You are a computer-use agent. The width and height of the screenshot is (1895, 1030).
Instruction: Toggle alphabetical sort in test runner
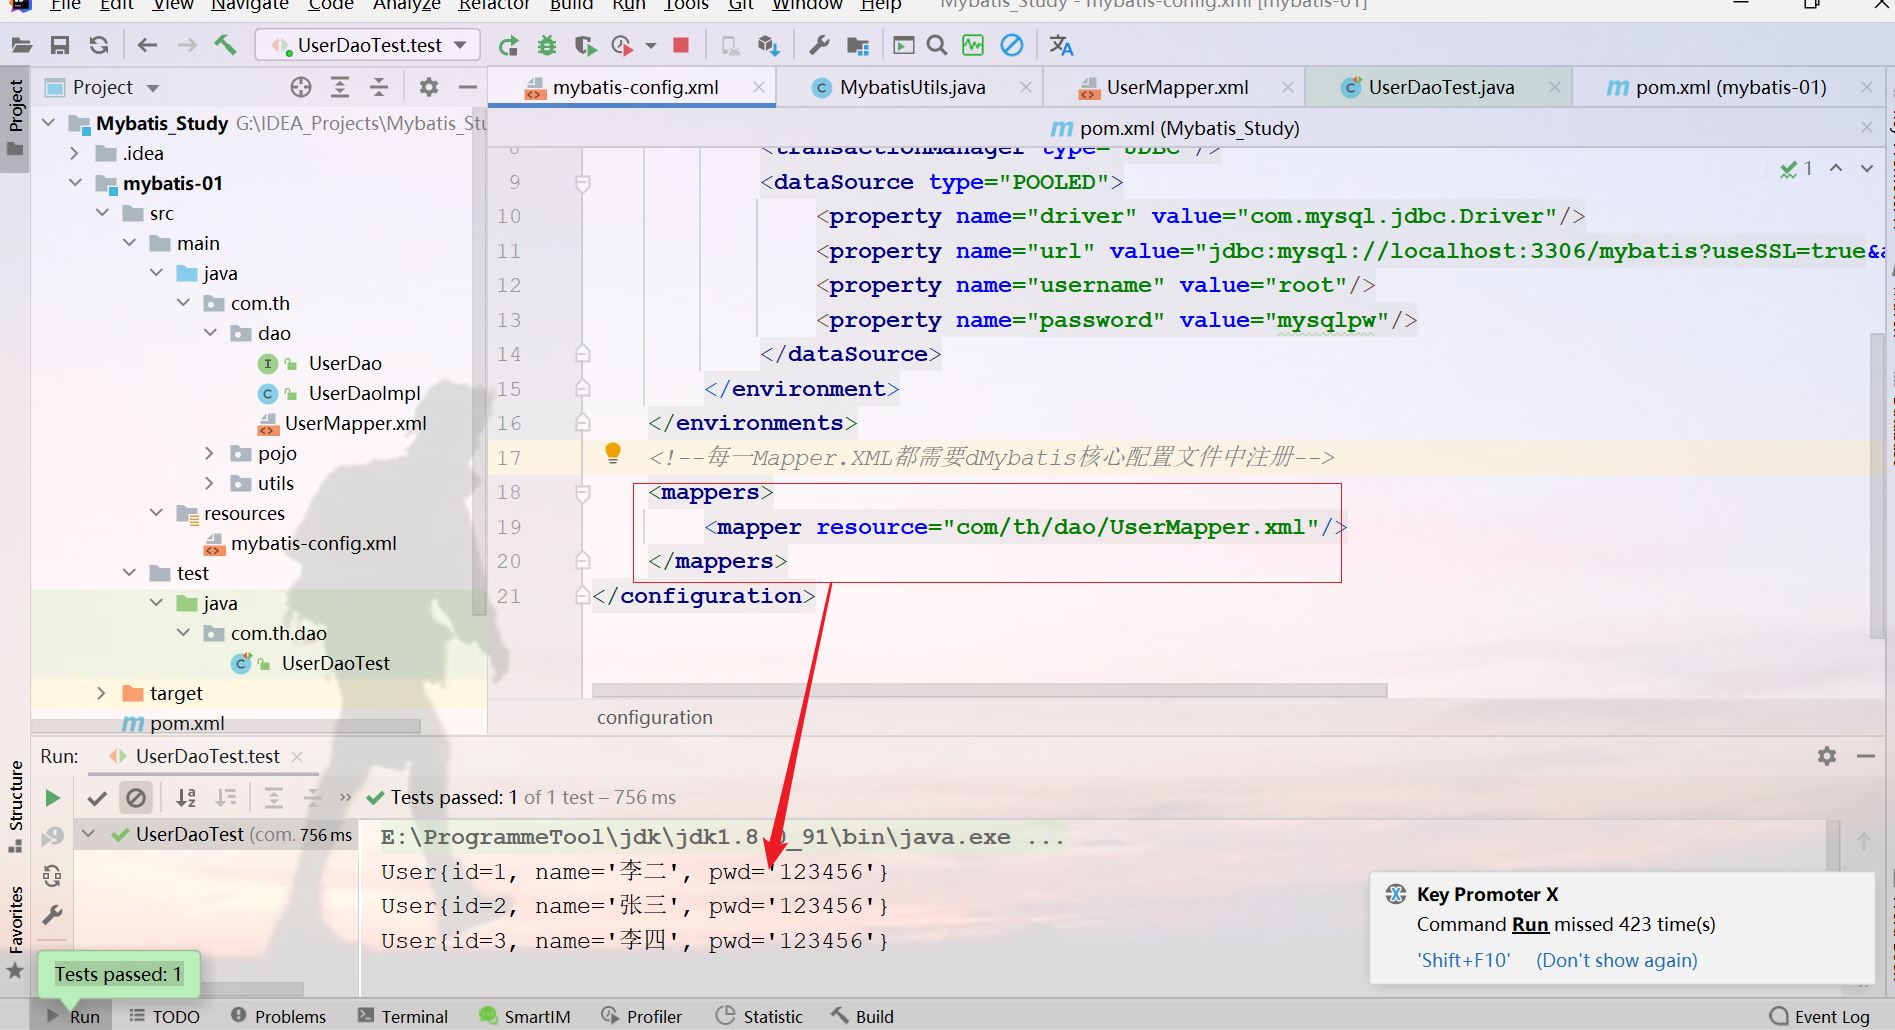[x=186, y=797]
